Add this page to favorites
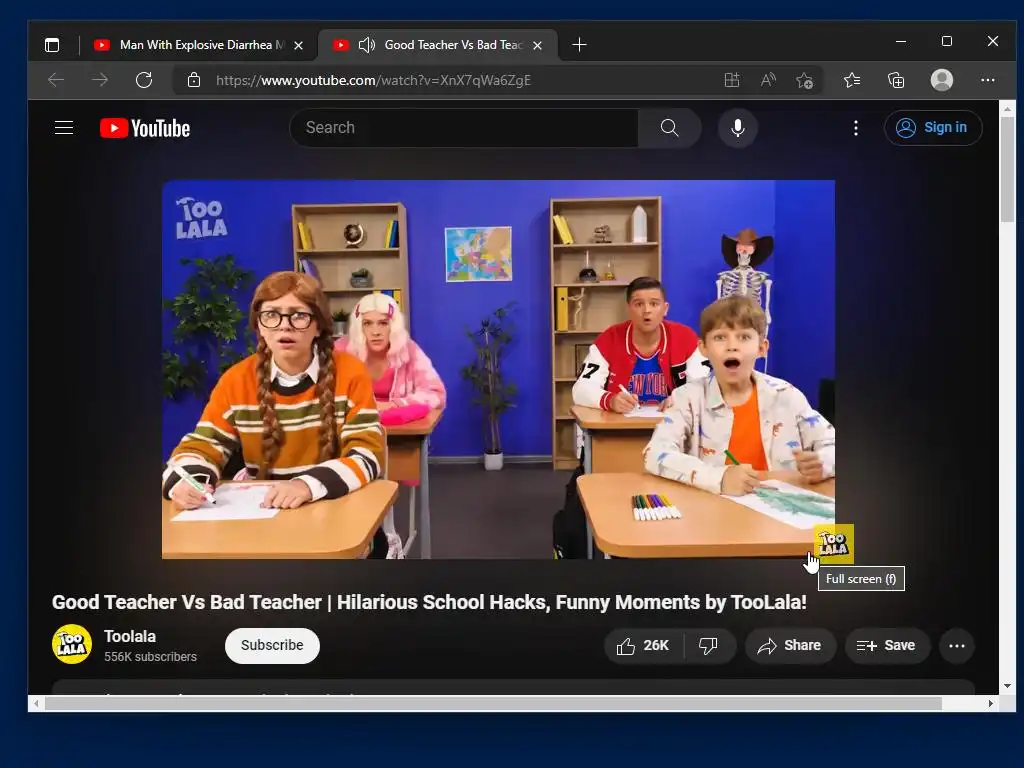1024x768 pixels. click(805, 80)
